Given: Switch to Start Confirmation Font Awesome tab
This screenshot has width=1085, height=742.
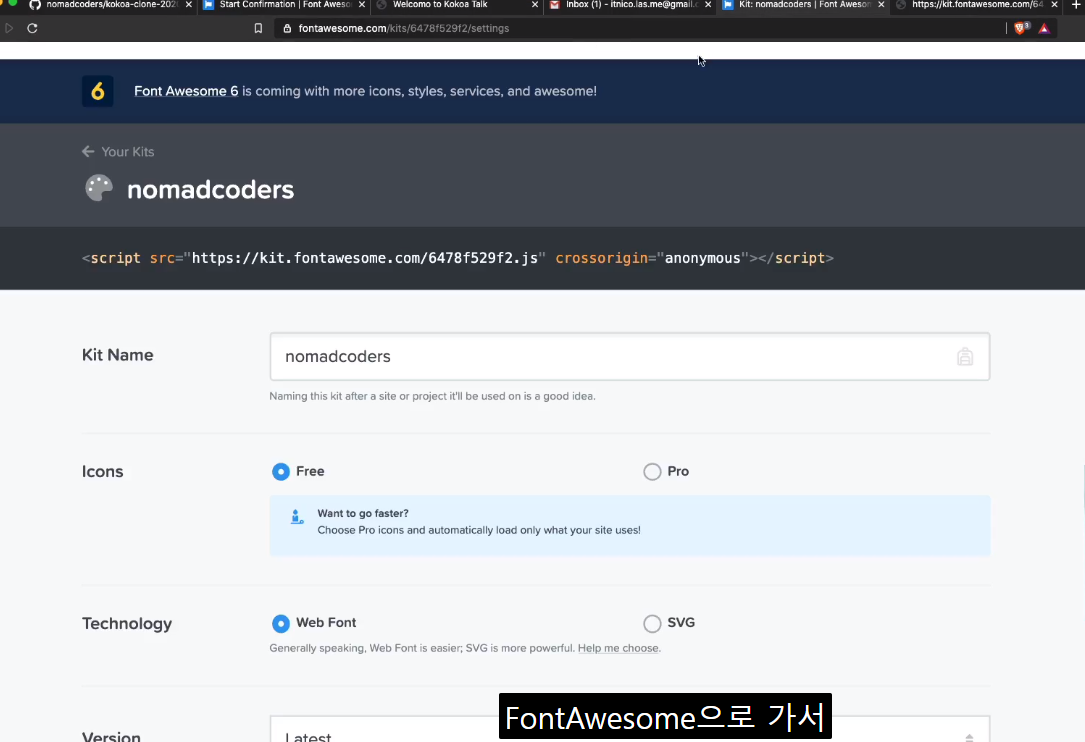Looking at the screenshot, I should (x=284, y=5).
